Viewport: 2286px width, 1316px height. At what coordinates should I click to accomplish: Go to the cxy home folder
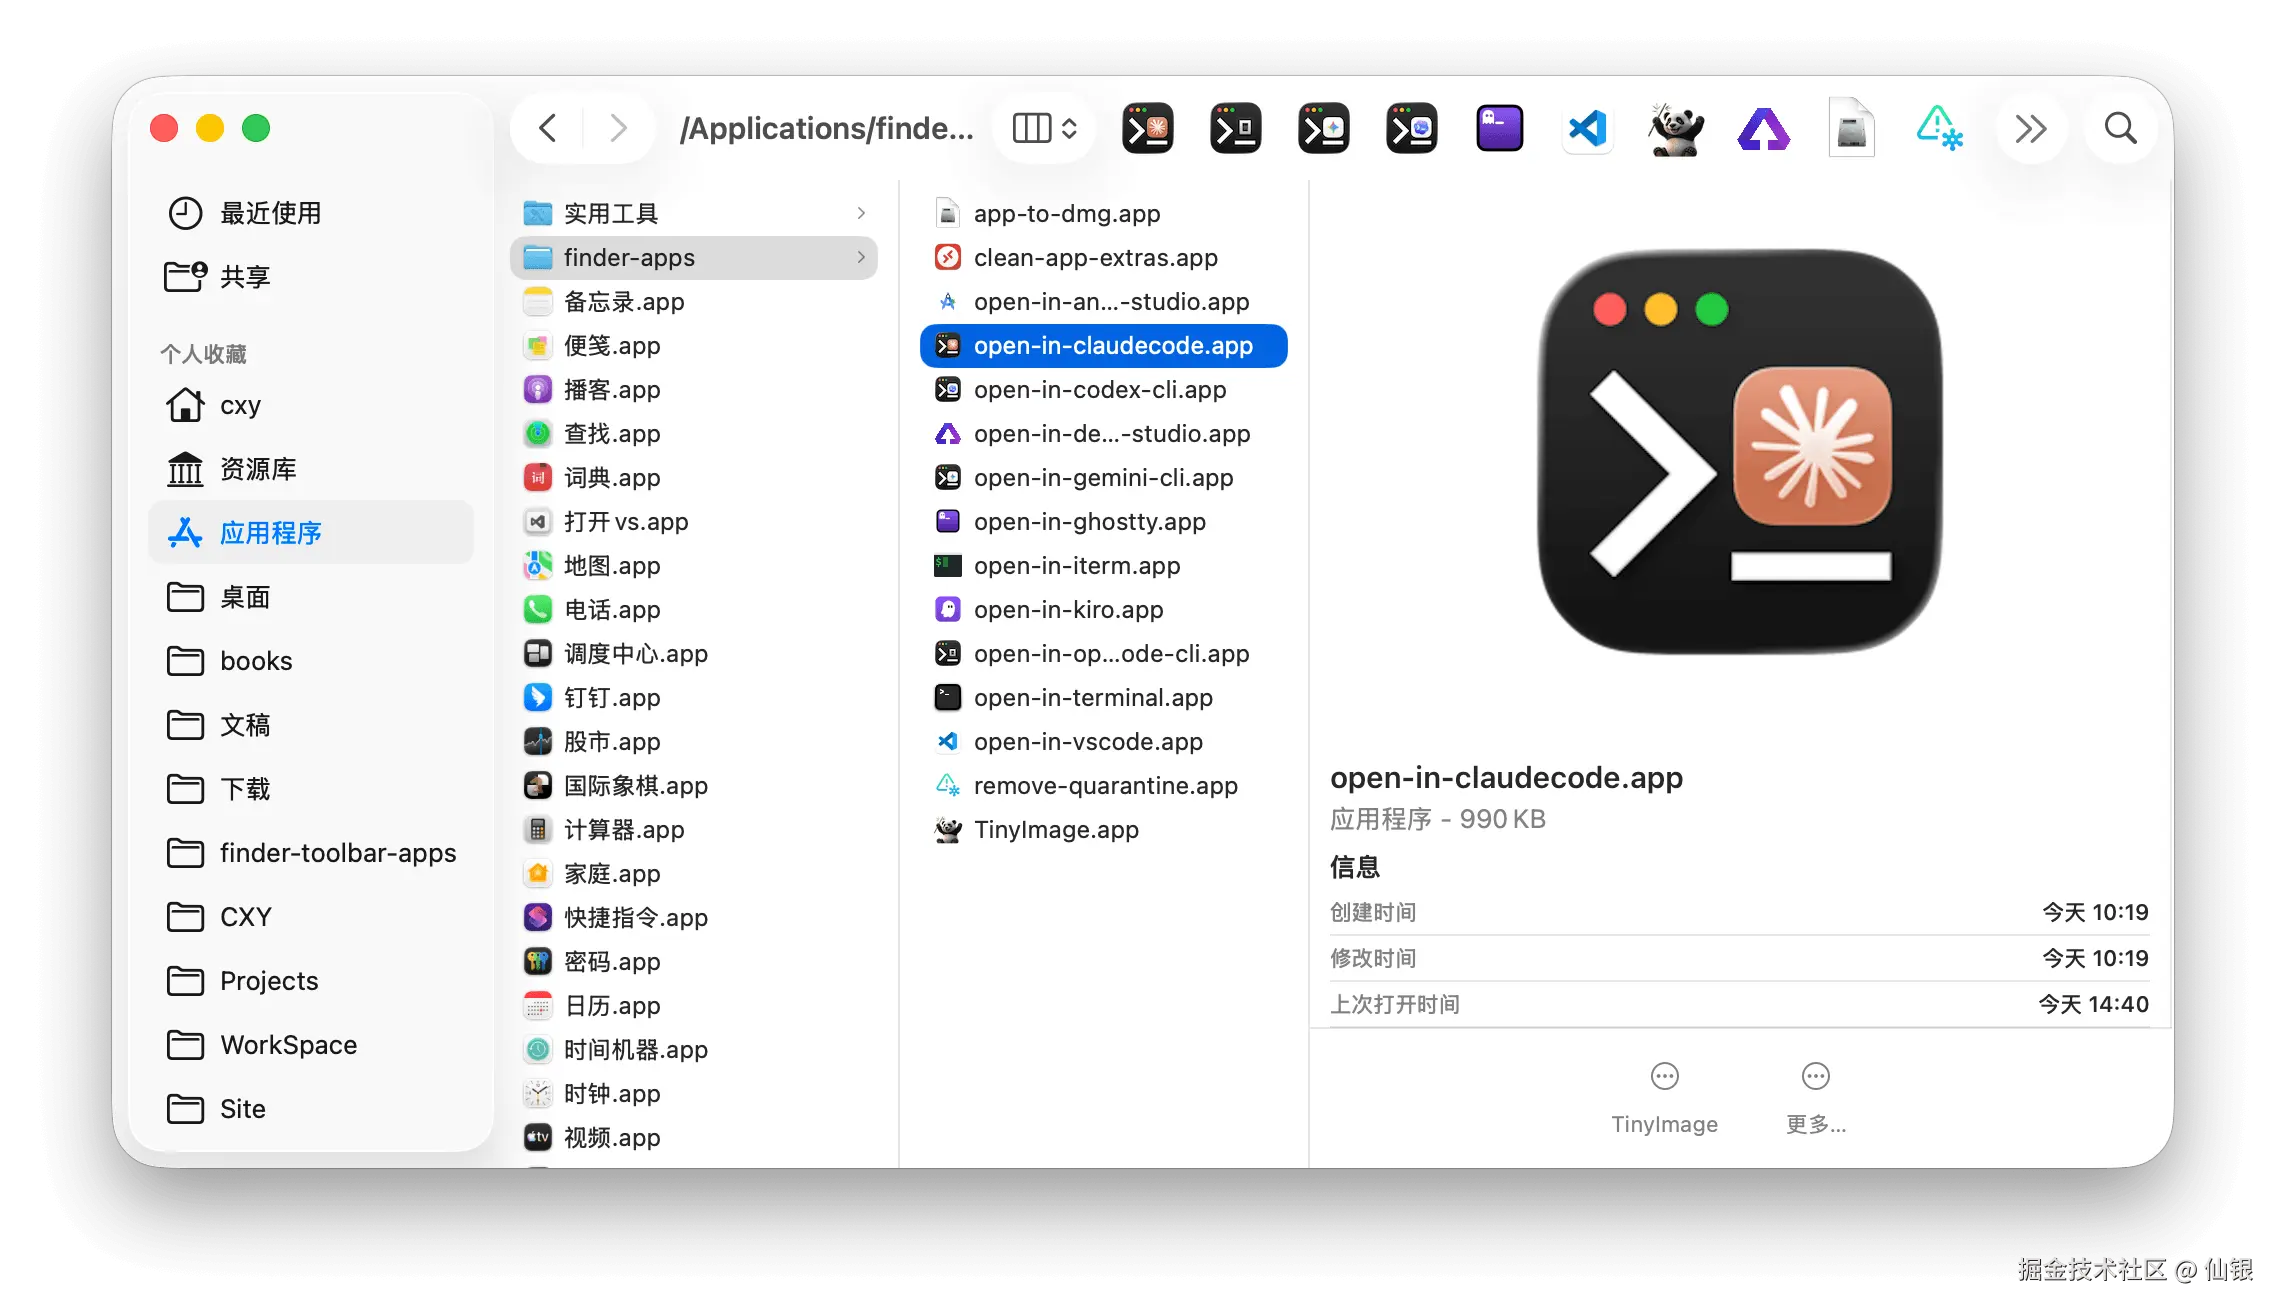pyautogui.click(x=311, y=405)
